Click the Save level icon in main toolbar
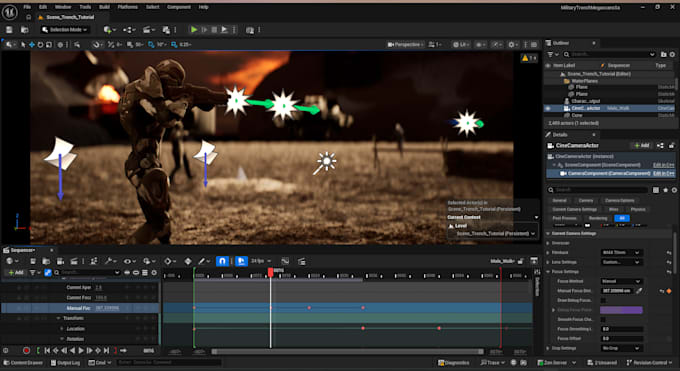The width and height of the screenshot is (680, 371). click(x=9, y=30)
